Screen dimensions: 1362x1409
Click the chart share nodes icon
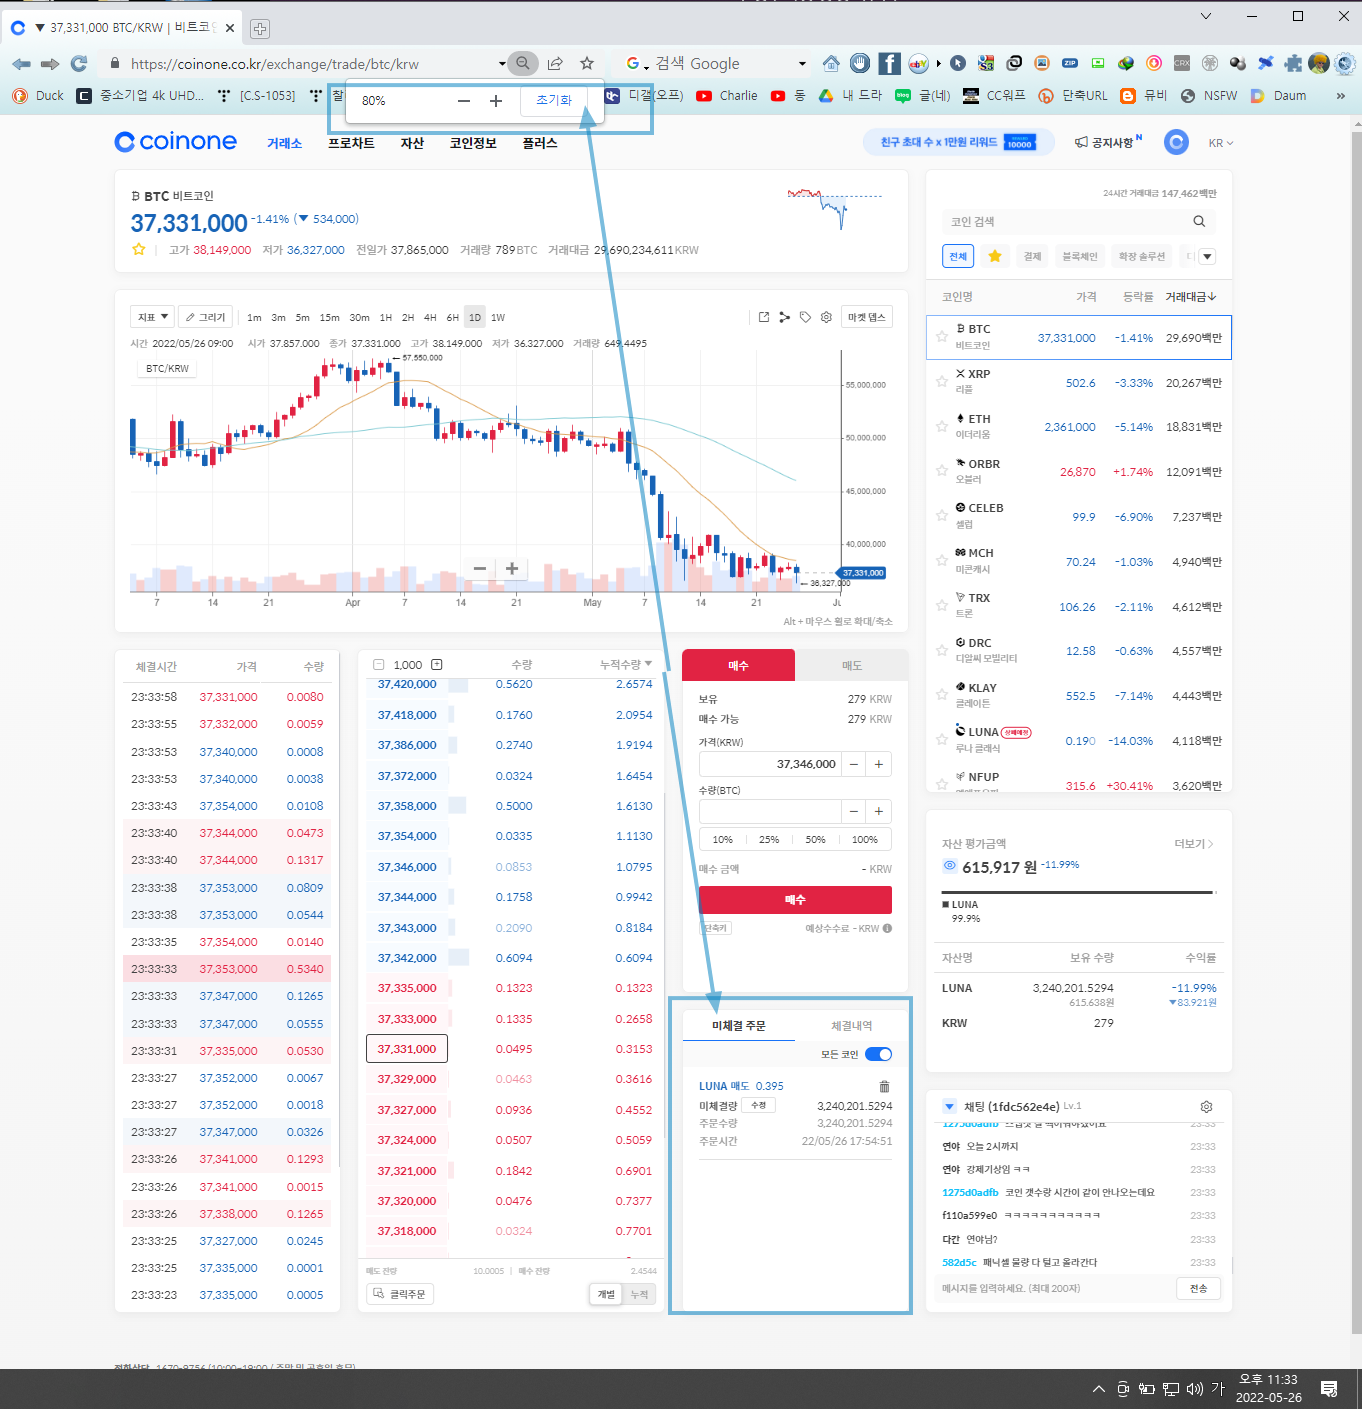(x=785, y=317)
